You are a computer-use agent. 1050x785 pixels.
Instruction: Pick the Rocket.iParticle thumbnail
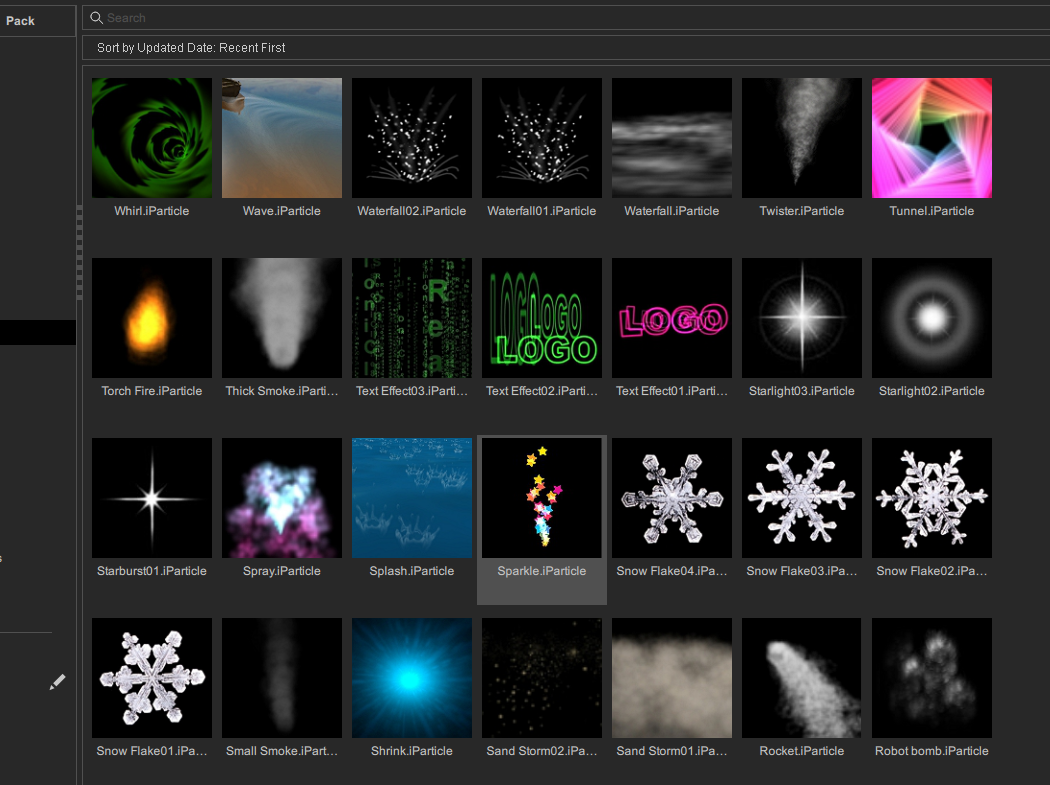(x=802, y=678)
